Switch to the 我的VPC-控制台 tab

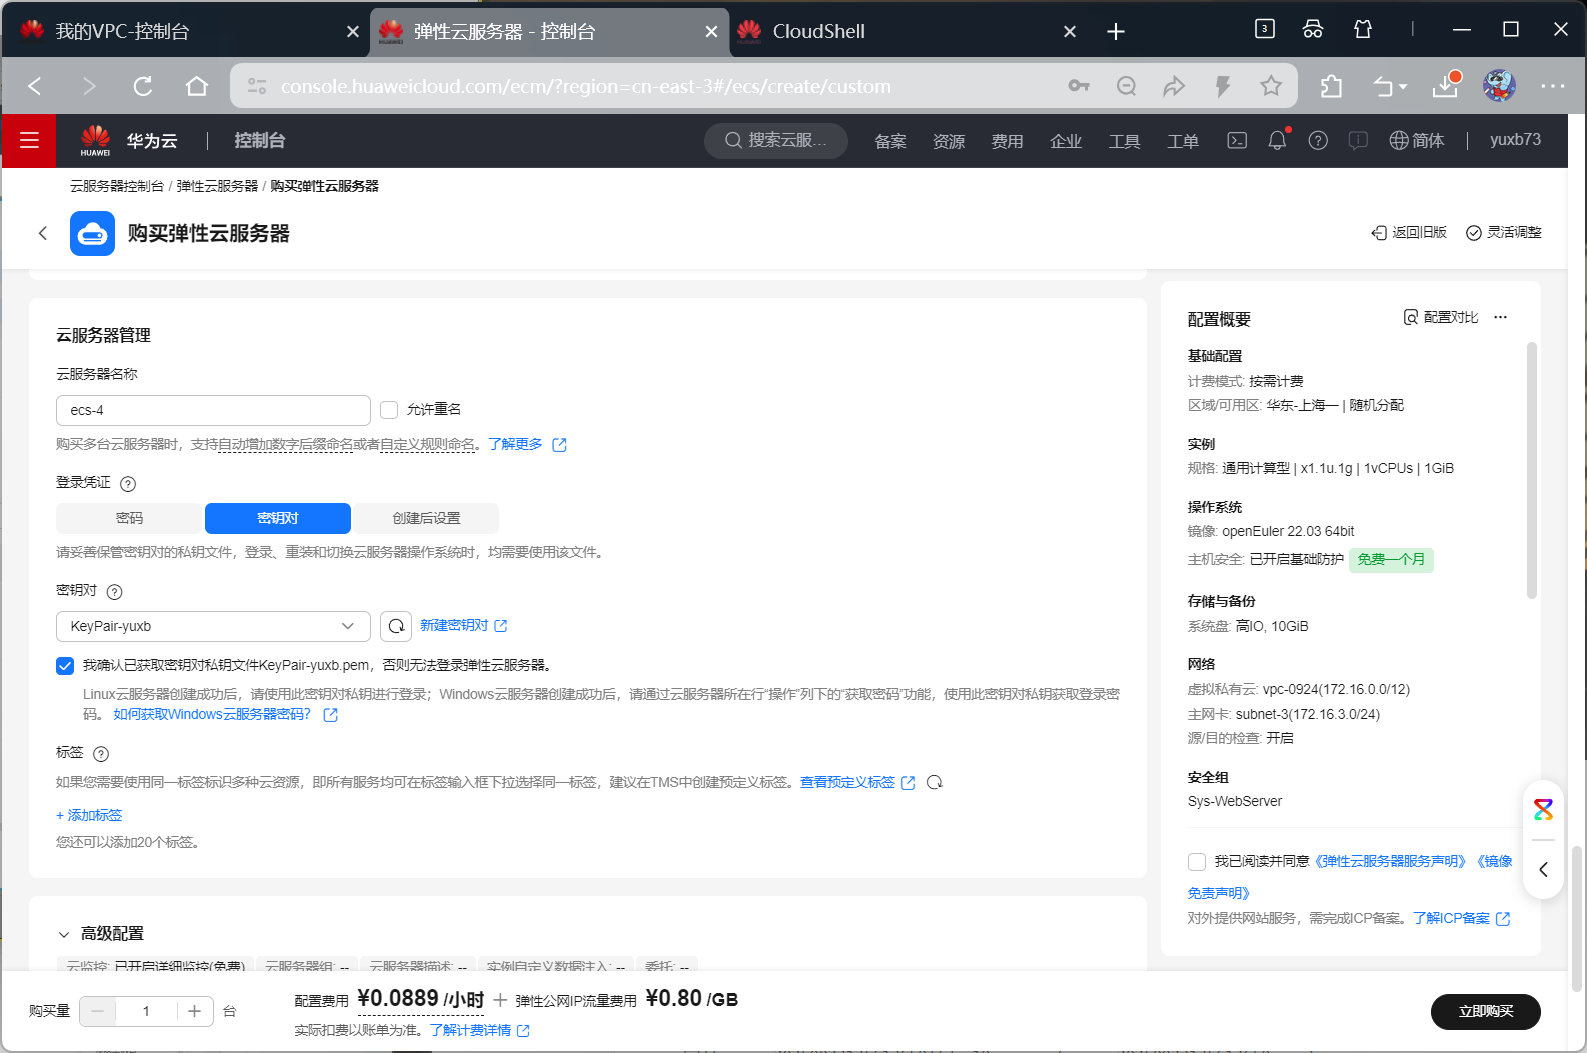click(x=186, y=31)
